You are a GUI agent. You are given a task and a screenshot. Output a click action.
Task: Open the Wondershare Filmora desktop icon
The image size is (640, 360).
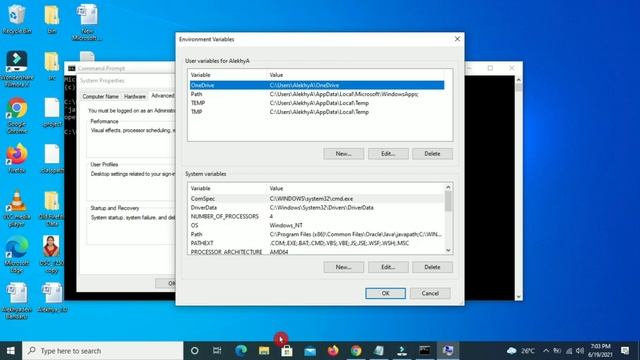pos(17,69)
